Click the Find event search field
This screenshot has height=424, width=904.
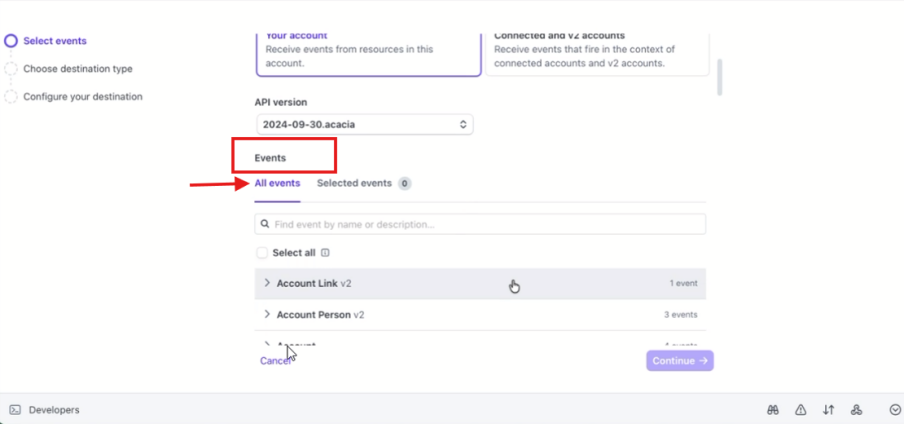[x=486, y=224]
